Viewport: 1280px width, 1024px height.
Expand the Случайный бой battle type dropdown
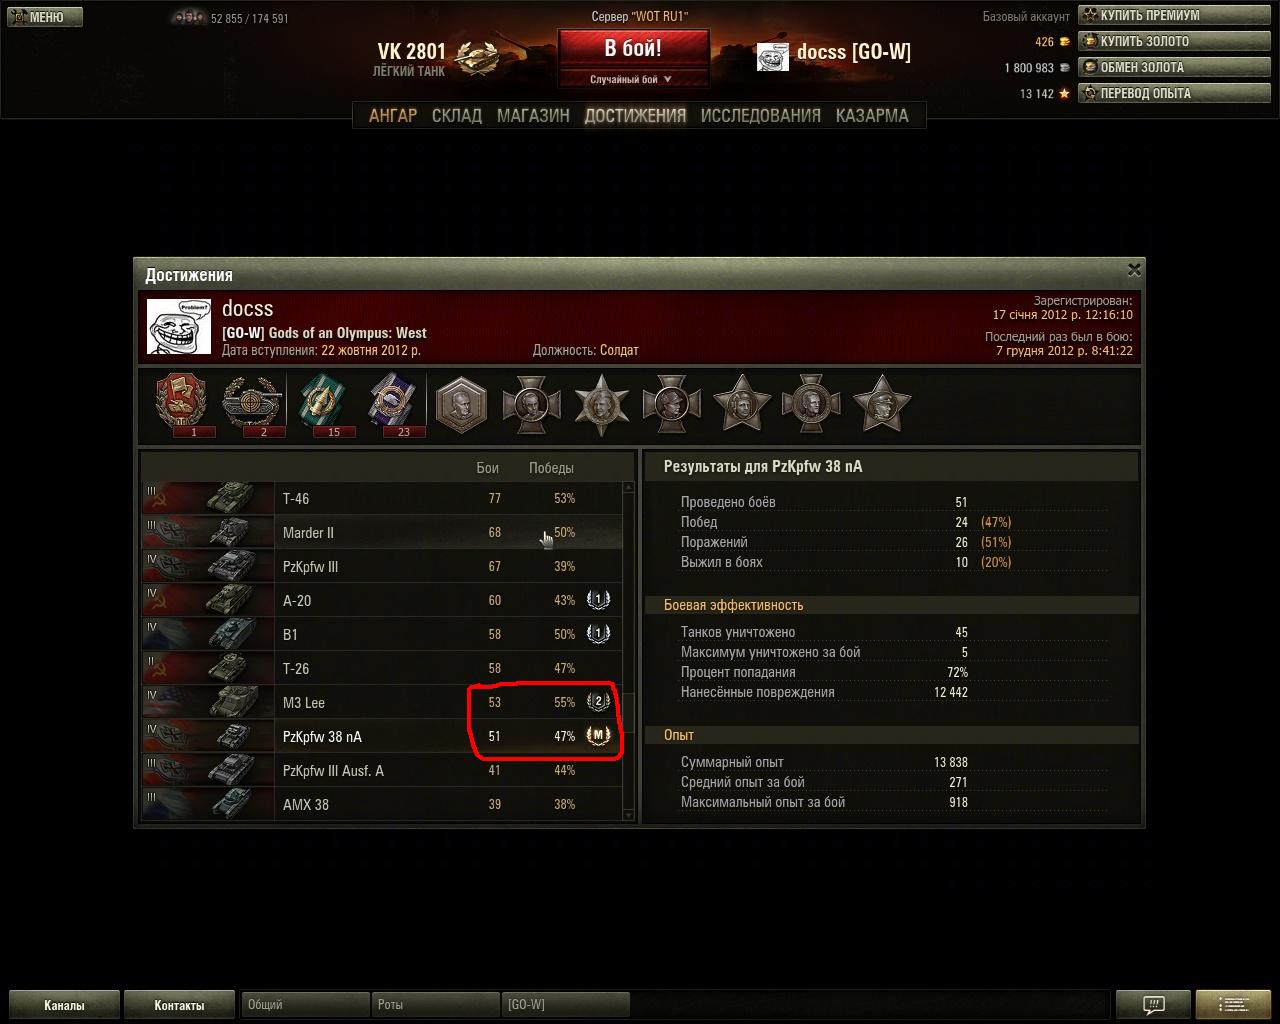(x=632, y=79)
